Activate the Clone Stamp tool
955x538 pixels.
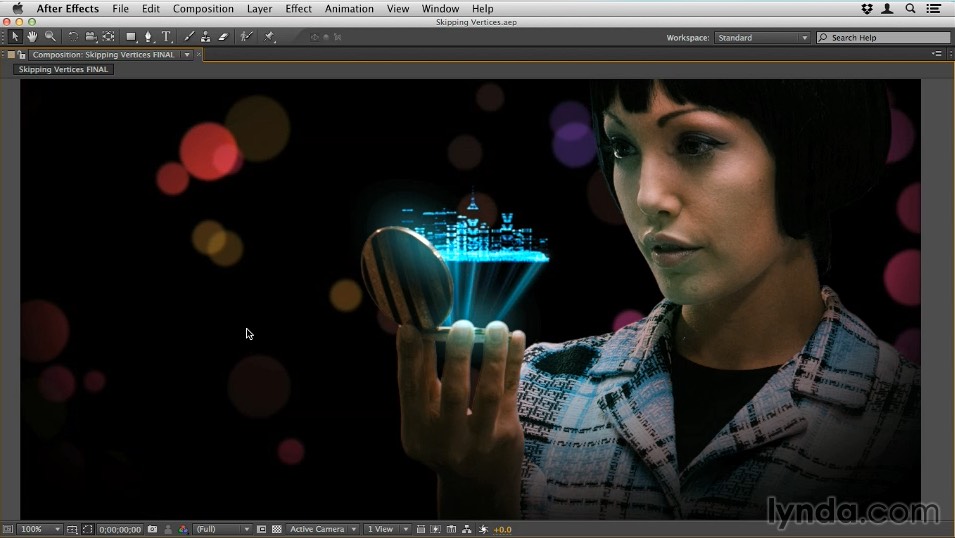[x=205, y=37]
